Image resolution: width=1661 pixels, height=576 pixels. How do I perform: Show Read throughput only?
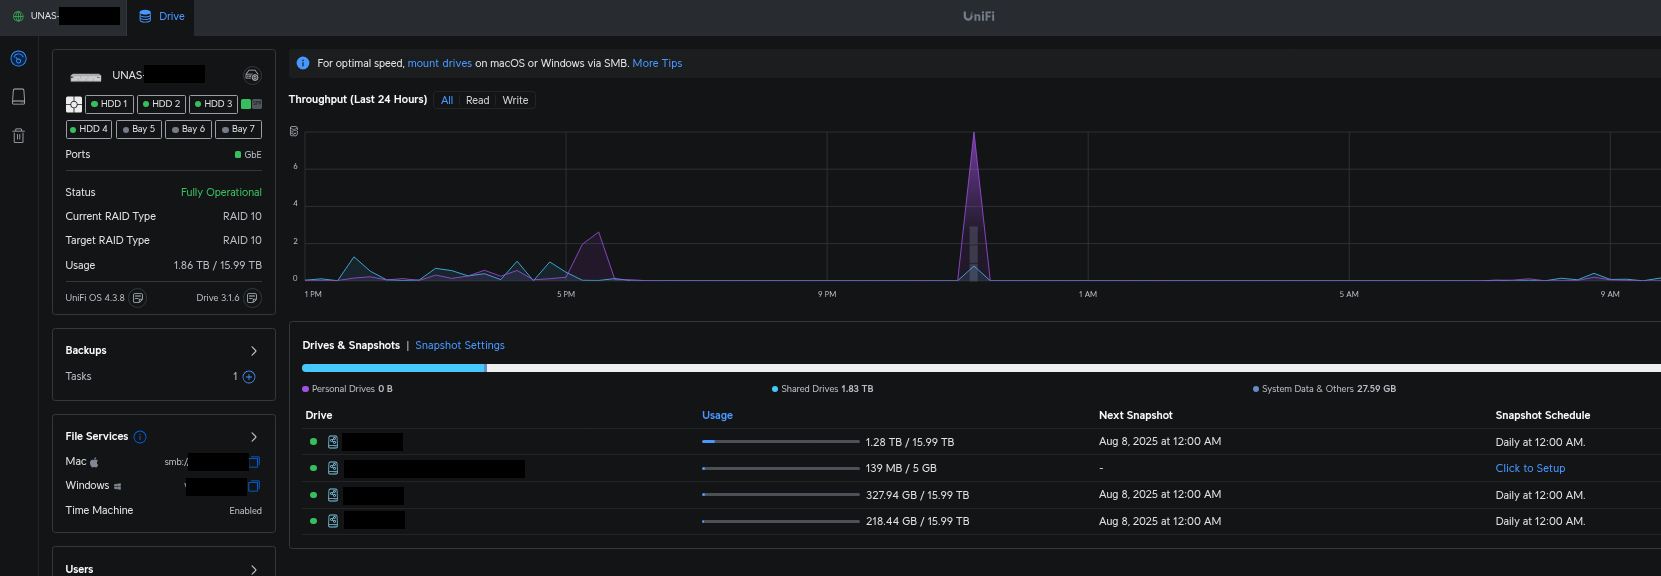478,100
